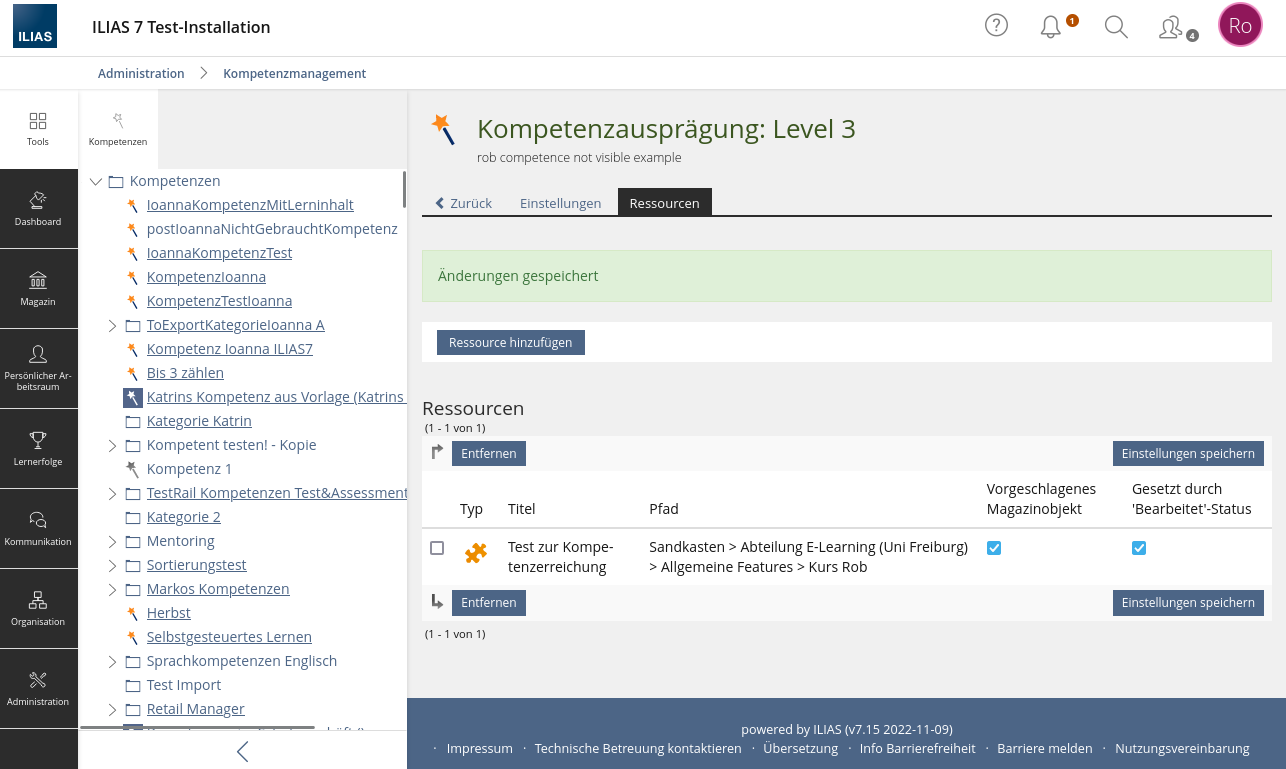Screen dimensions: 1286x769
Task: Uncheck the Vorgeschlagenes Magazinobjekt checkbox
Action: (x=994, y=548)
